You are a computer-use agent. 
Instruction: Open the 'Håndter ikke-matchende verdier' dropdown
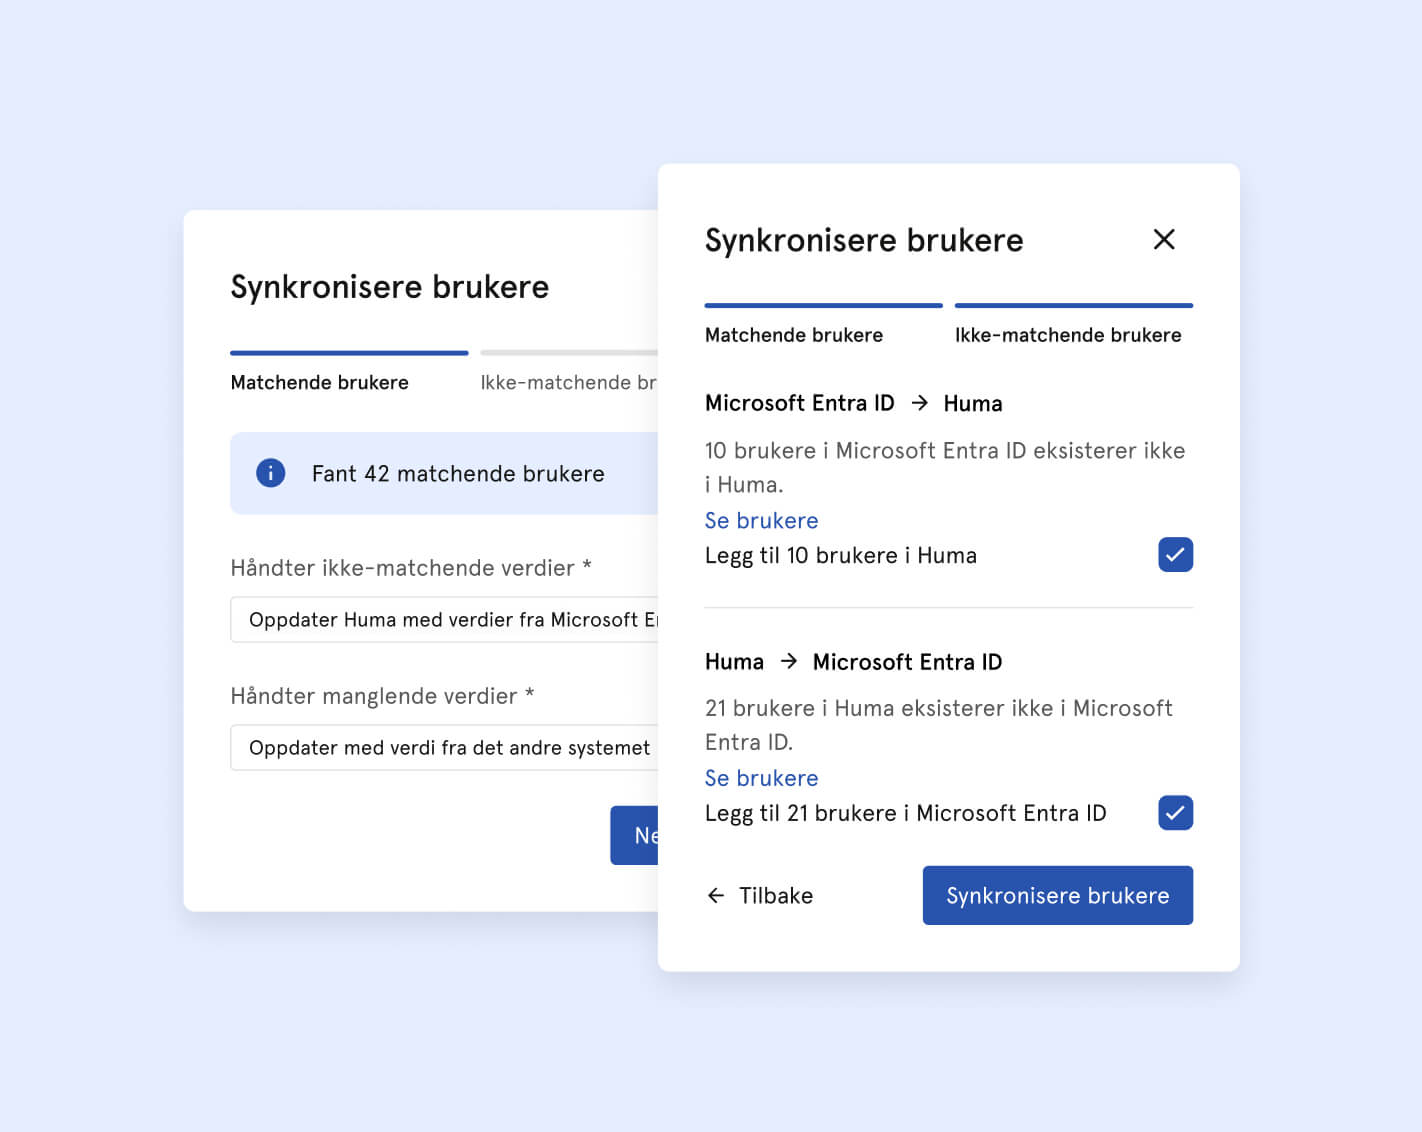[x=445, y=620]
